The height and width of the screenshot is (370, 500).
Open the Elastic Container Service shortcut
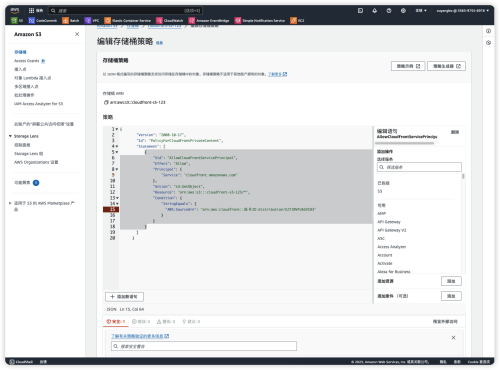pyautogui.click(x=128, y=21)
